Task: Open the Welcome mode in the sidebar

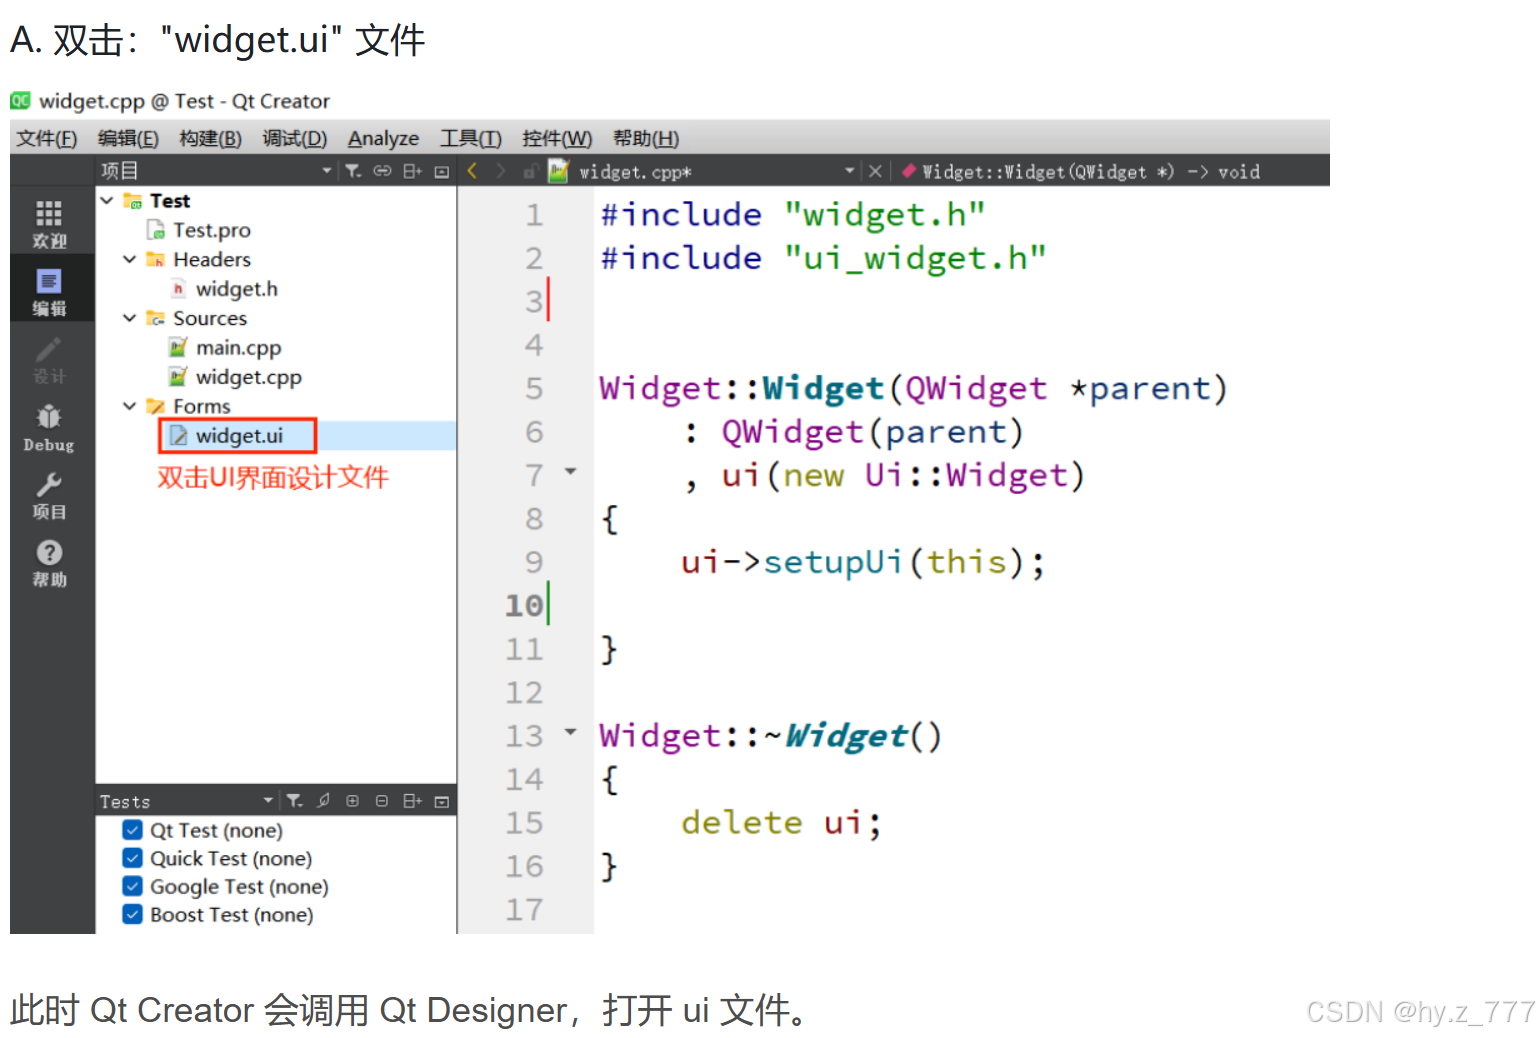Action: pos(49,224)
